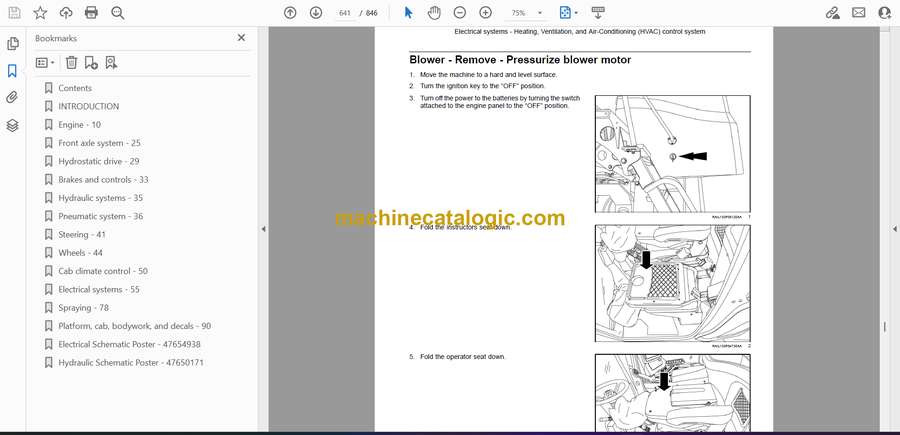Jump to Engine - 10 bookmark
Screen dimensions: 900x435
pyautogui.click(x=79, y=125)
